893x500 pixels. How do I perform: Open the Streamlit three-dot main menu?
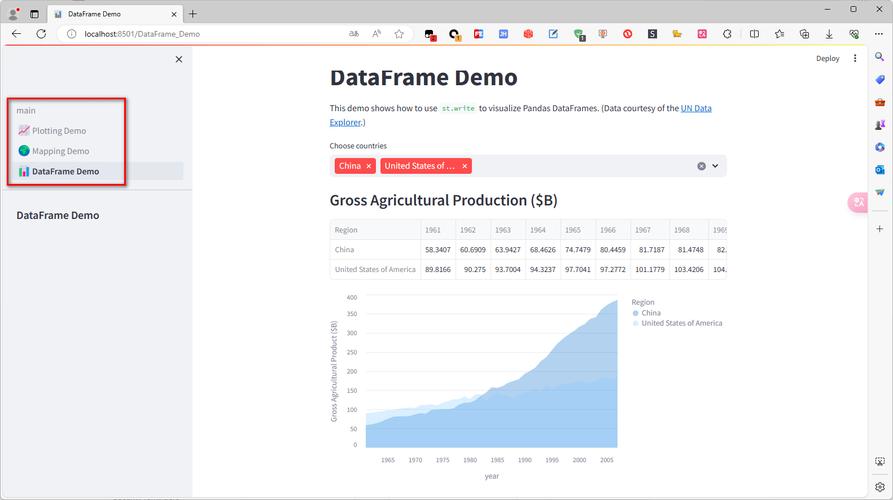855,59
